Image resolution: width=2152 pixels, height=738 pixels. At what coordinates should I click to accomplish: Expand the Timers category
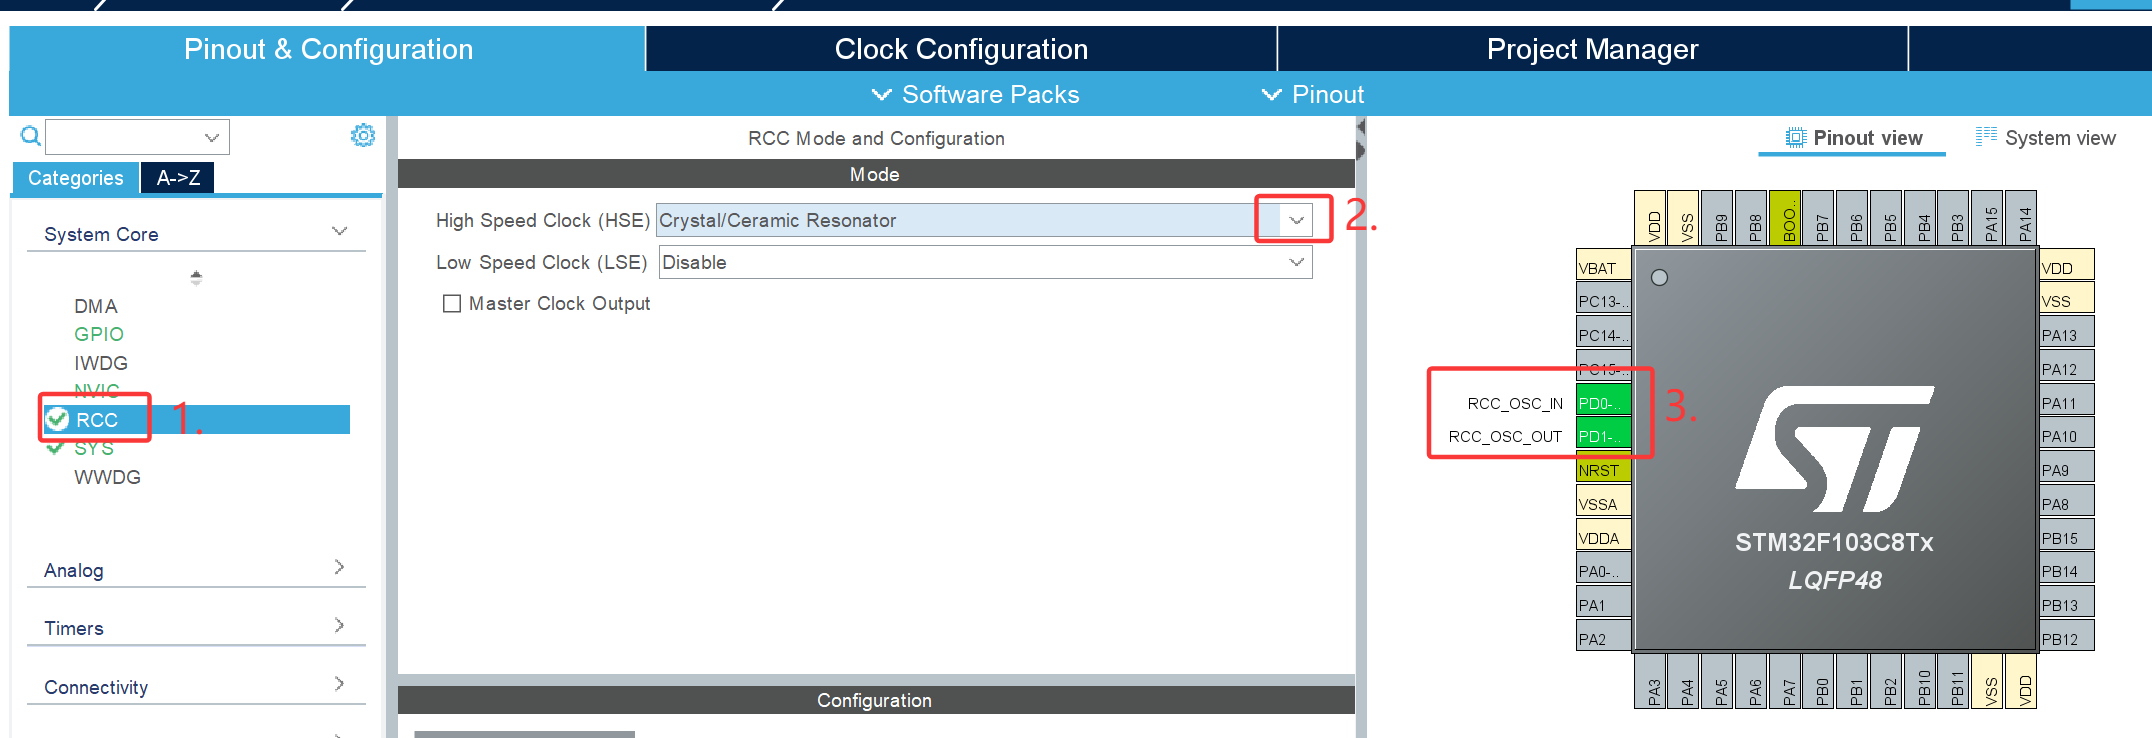pyautogui.click(x=339, y=625)
